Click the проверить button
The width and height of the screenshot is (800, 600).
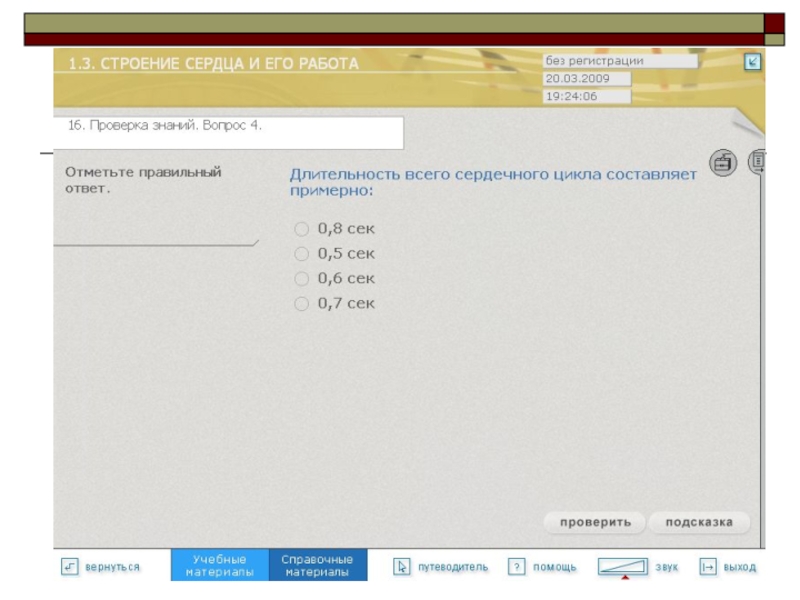[x=595, y=522]
